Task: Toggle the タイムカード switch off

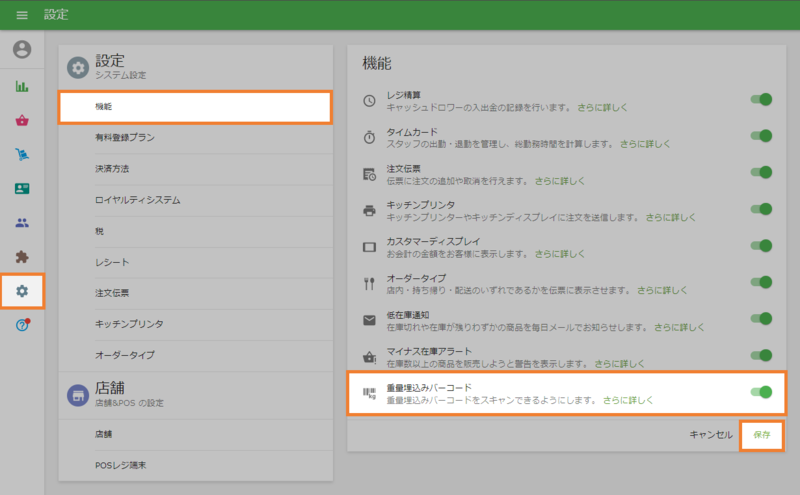Action: click(x=762, y=136)
